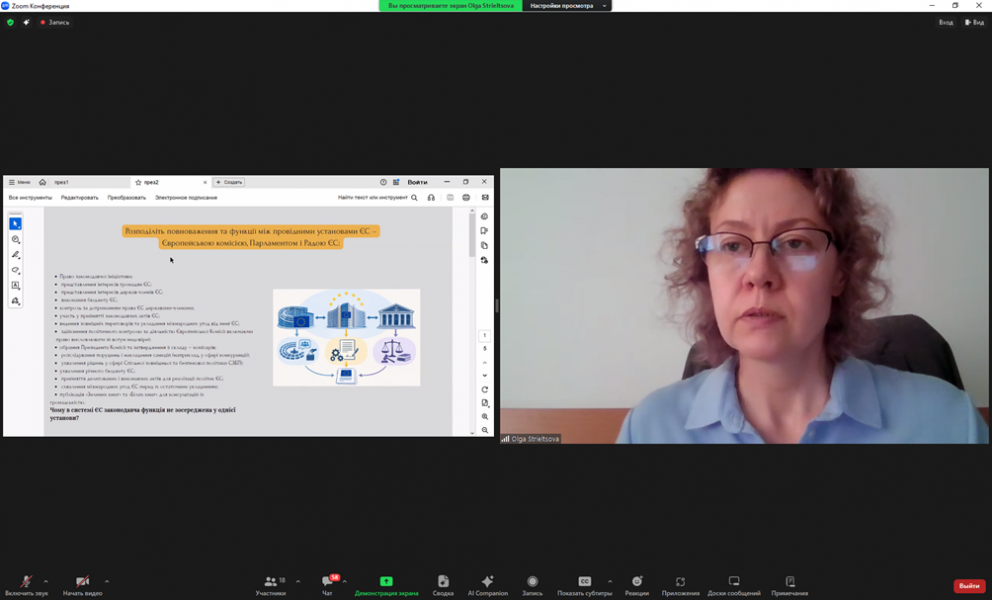
Task: Open the Приложения apps icon
Action: click(680, 581)
